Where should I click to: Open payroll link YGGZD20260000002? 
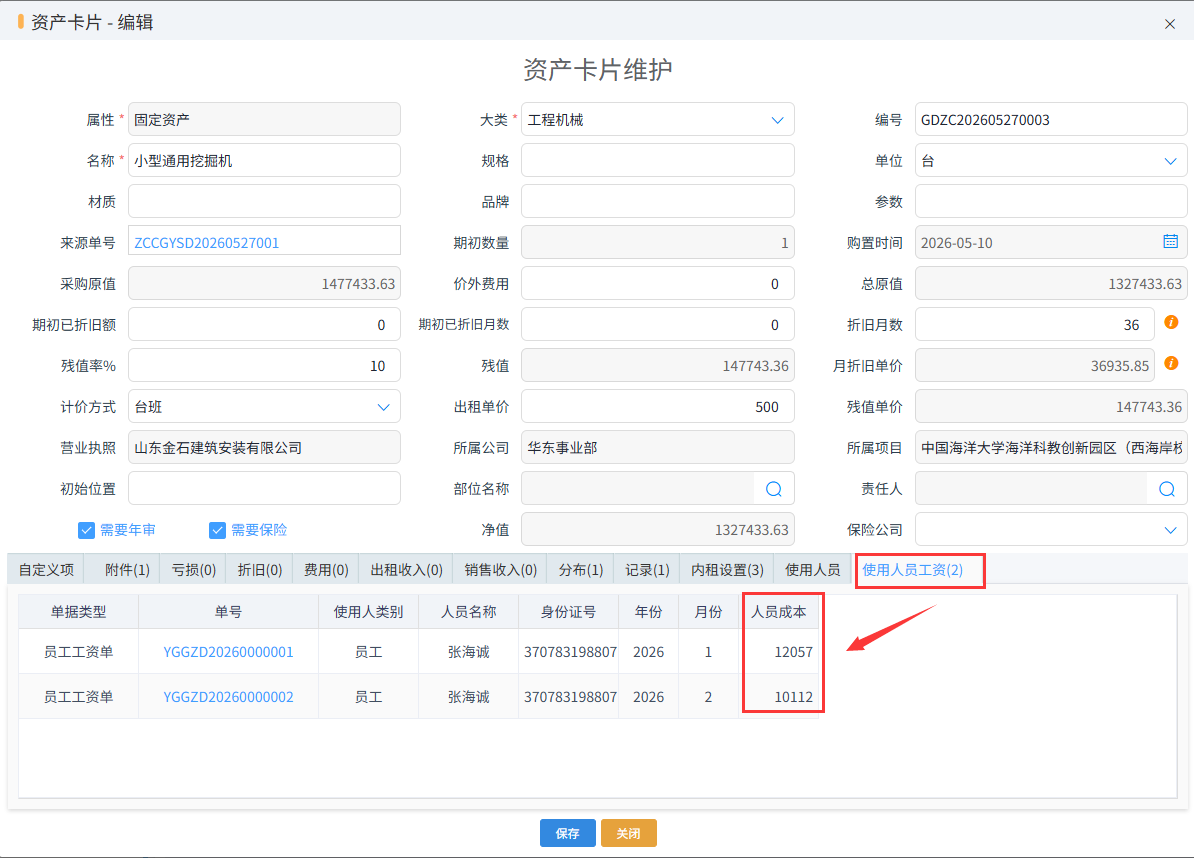click(x=228, y=697)
